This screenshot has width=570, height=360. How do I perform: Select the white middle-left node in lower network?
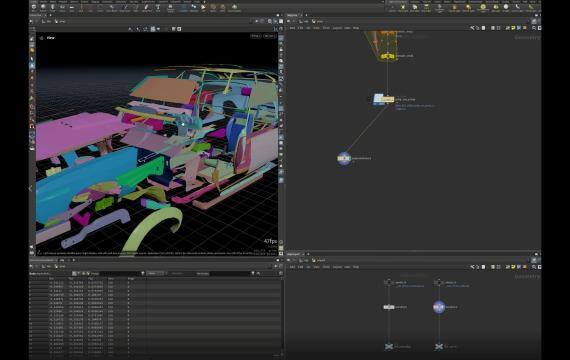coord(389,307)
